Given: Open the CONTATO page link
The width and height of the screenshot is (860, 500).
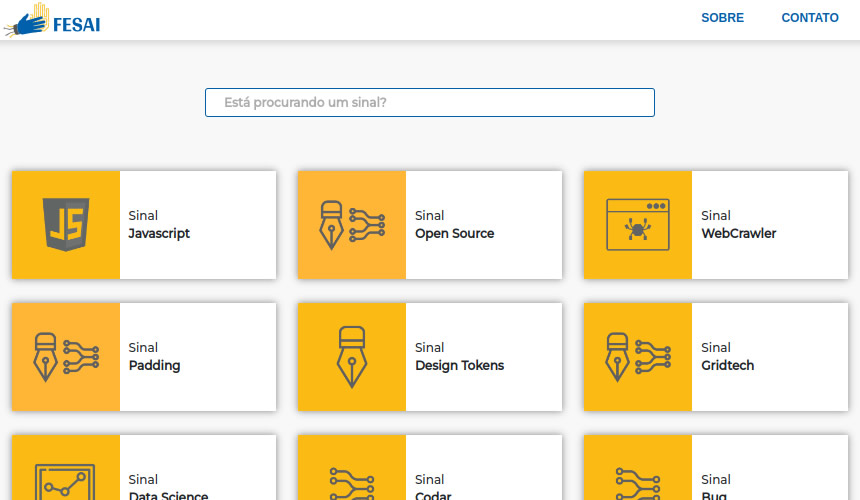Looking at the screenshot, I should click(810, 18).
